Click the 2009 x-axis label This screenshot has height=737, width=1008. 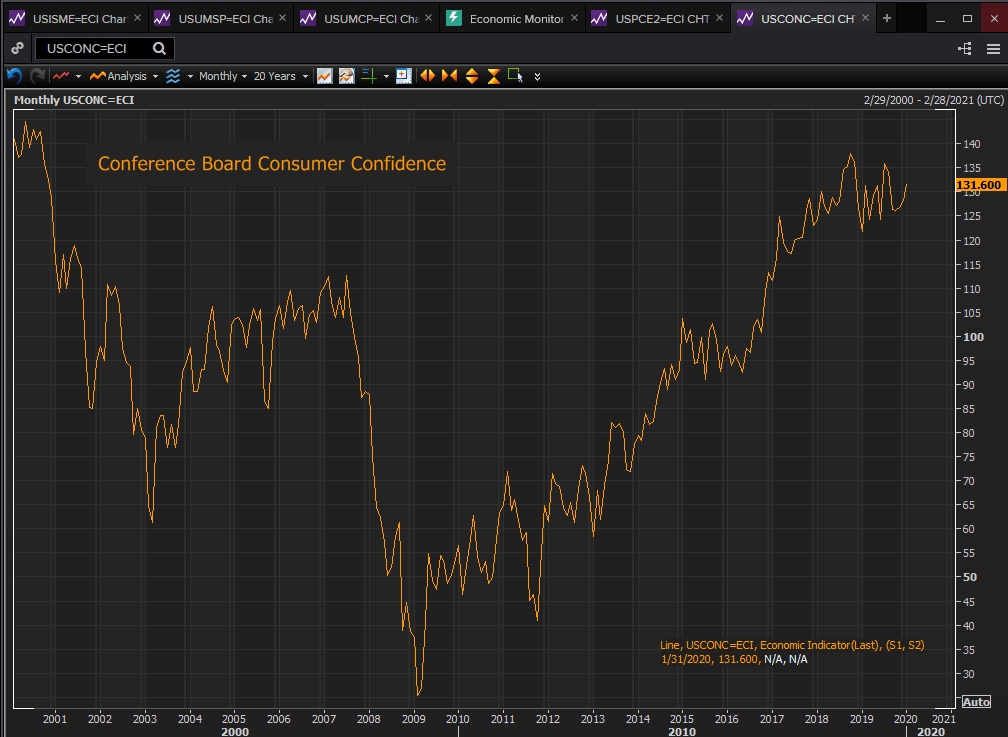coord(413,719)
